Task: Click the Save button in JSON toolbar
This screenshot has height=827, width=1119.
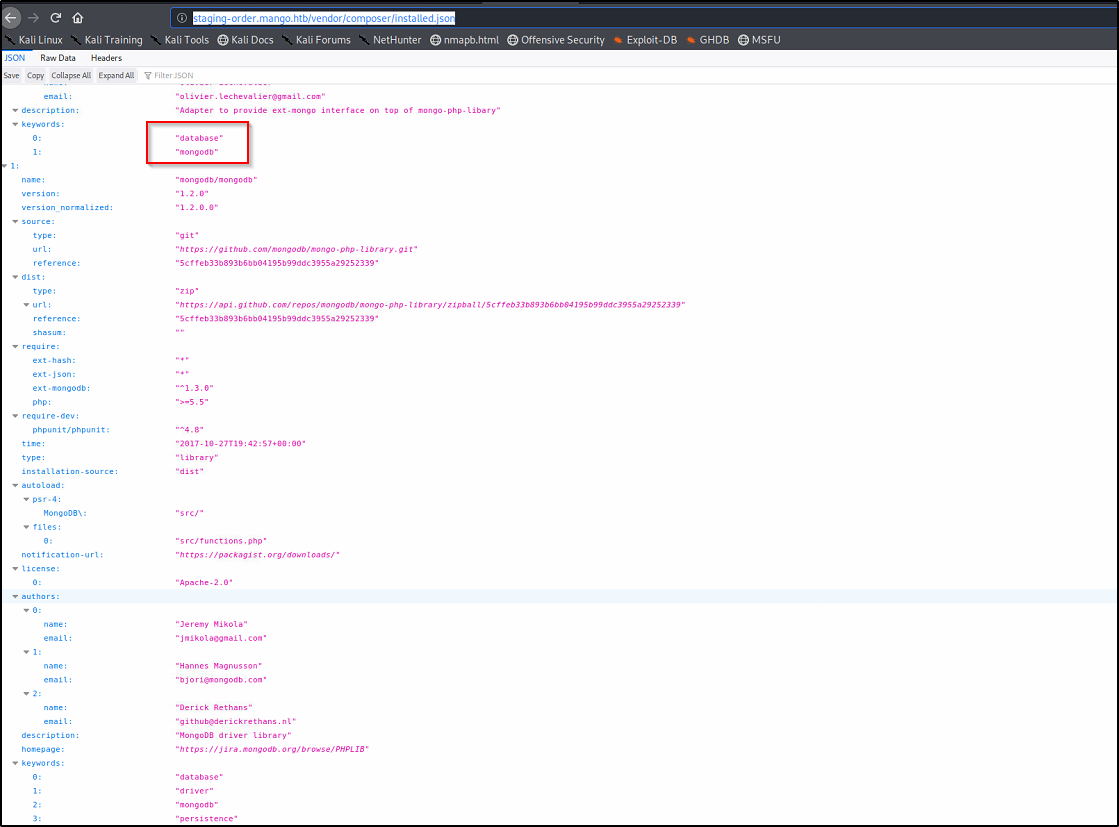Action: pyautogui.click(x=11, y=76)
